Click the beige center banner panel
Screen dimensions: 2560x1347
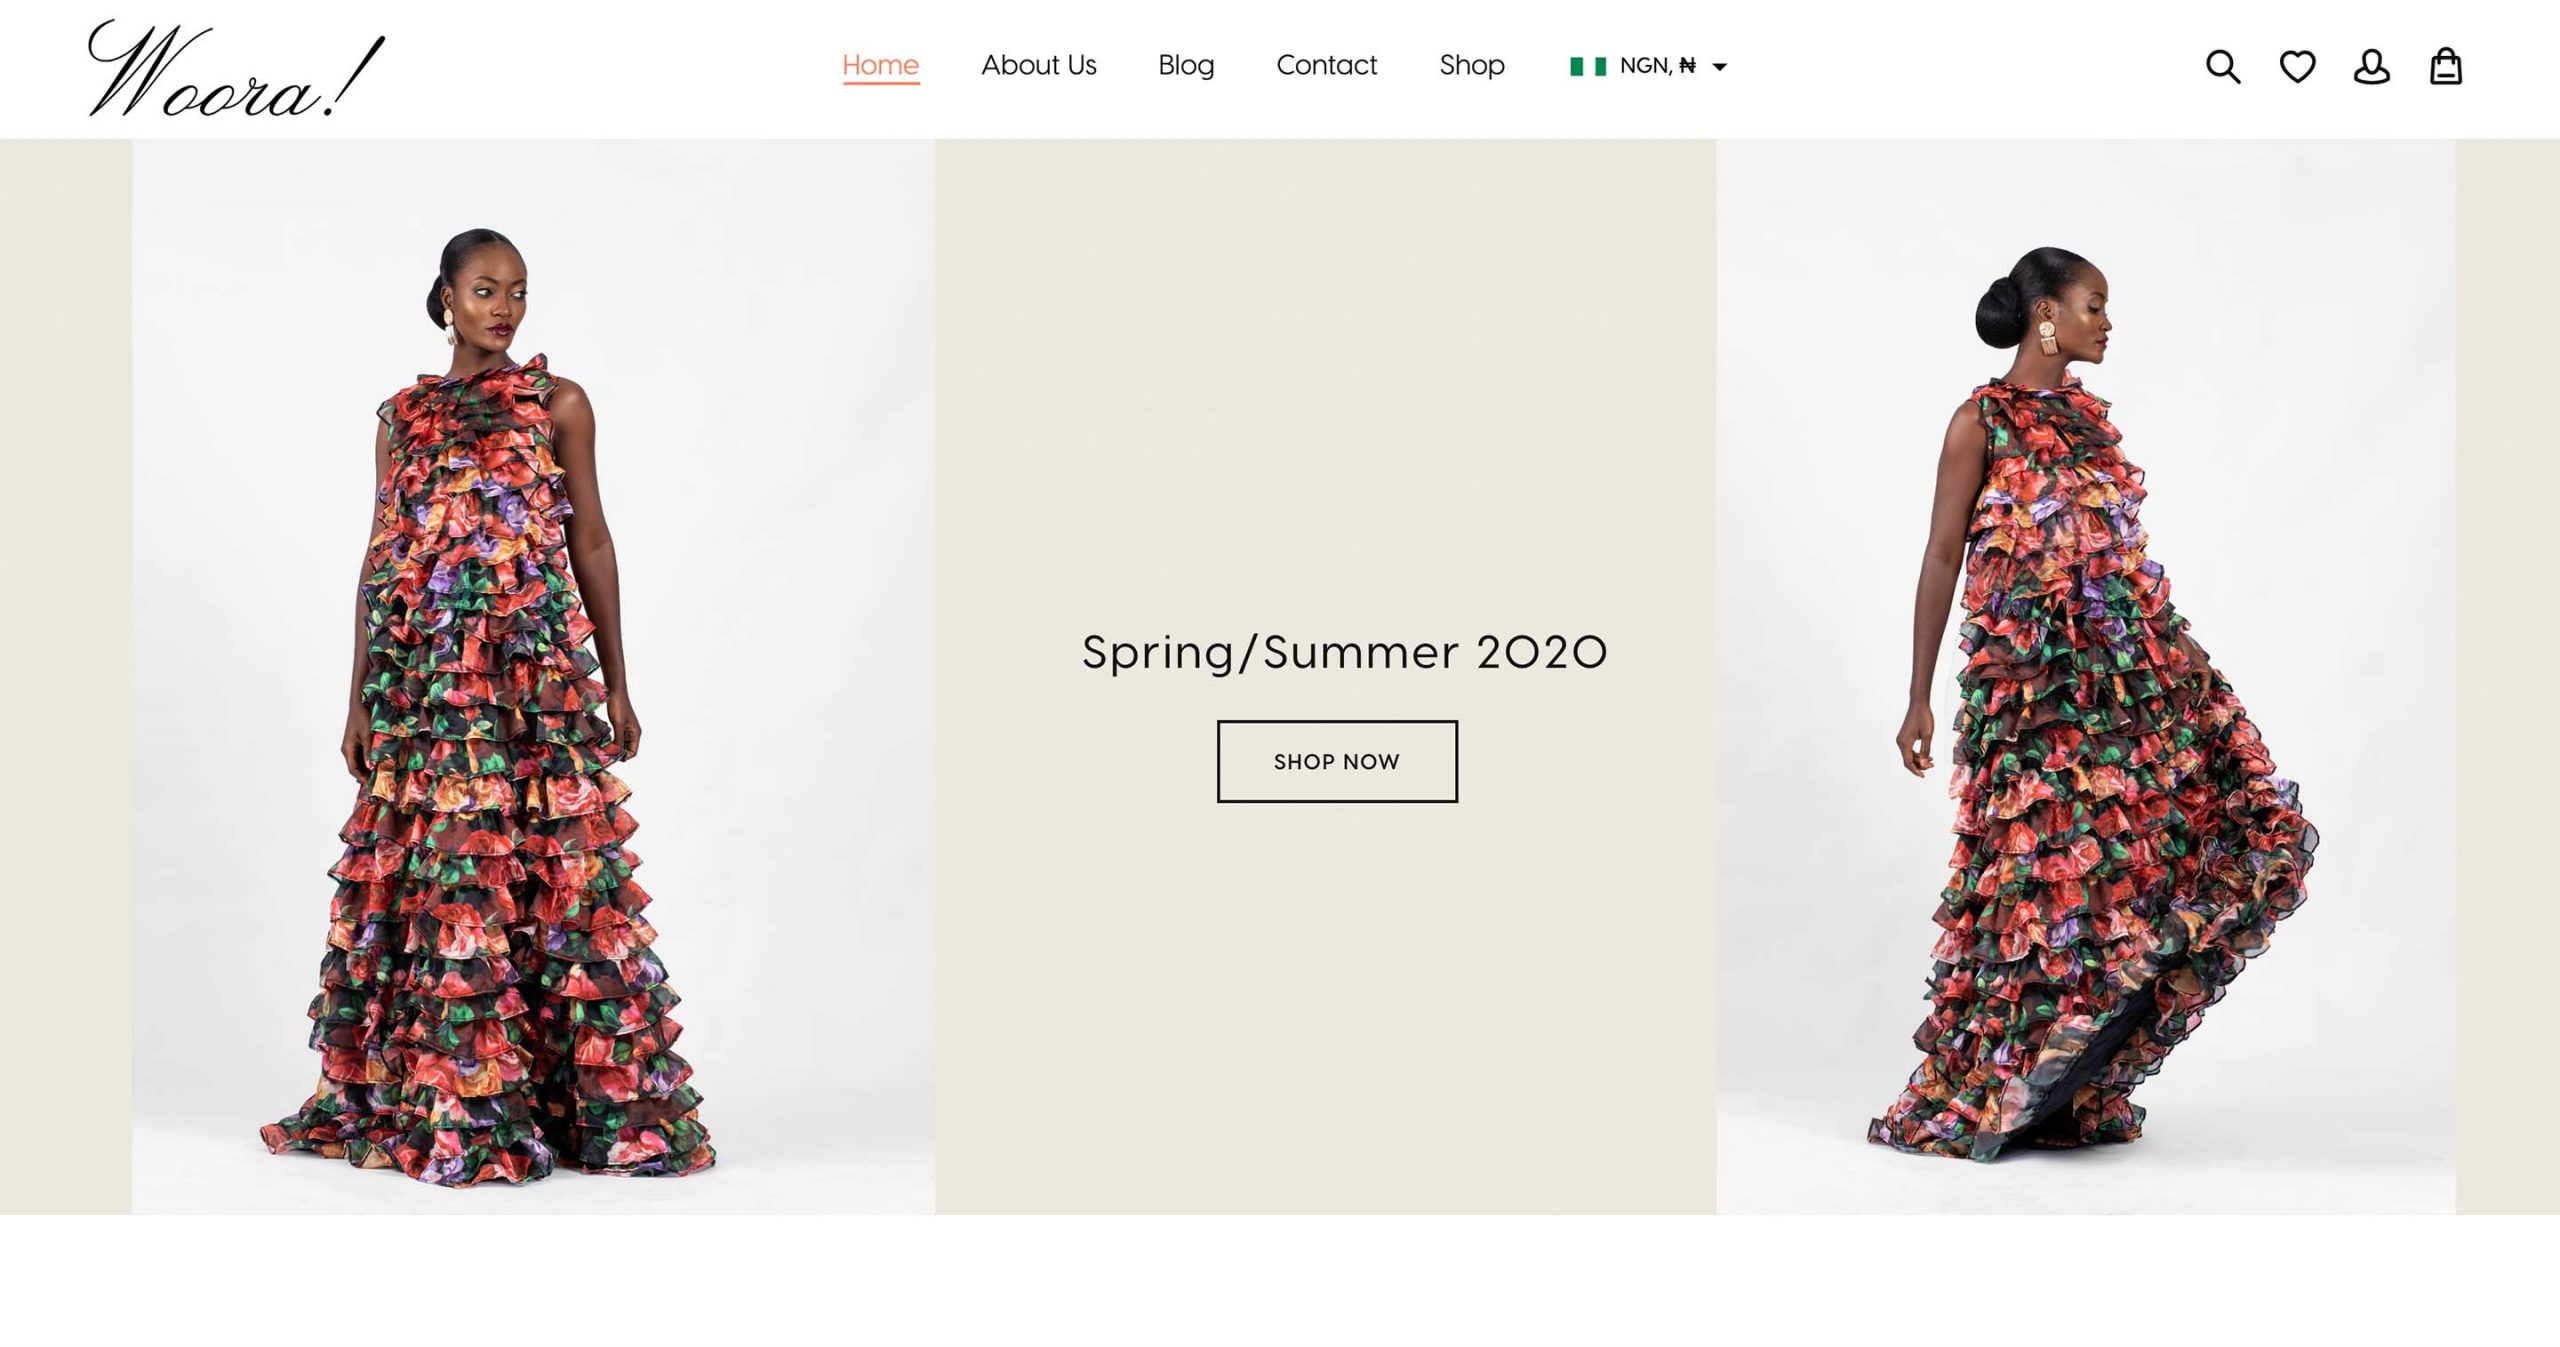coord(1325,400)
